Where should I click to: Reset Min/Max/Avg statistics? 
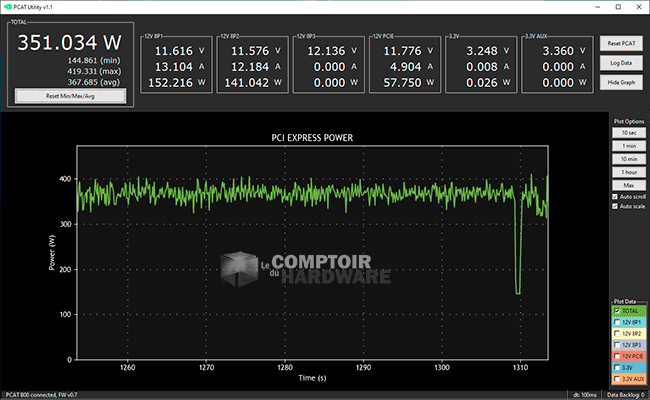pyautogui.click(x=70, y=96)
